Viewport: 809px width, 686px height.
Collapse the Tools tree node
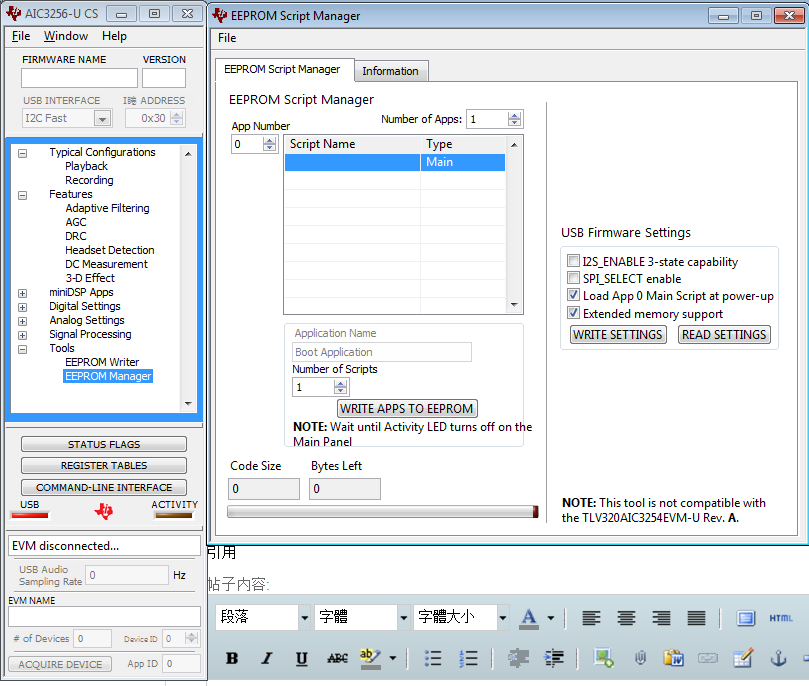(22, 349)
